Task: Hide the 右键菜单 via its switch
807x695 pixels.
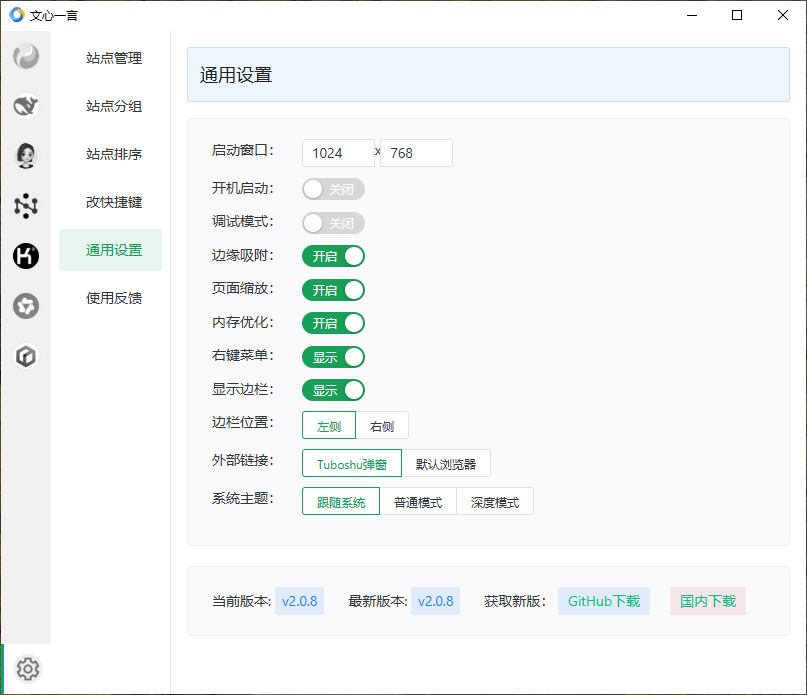Action: click(x=333, y=357)
